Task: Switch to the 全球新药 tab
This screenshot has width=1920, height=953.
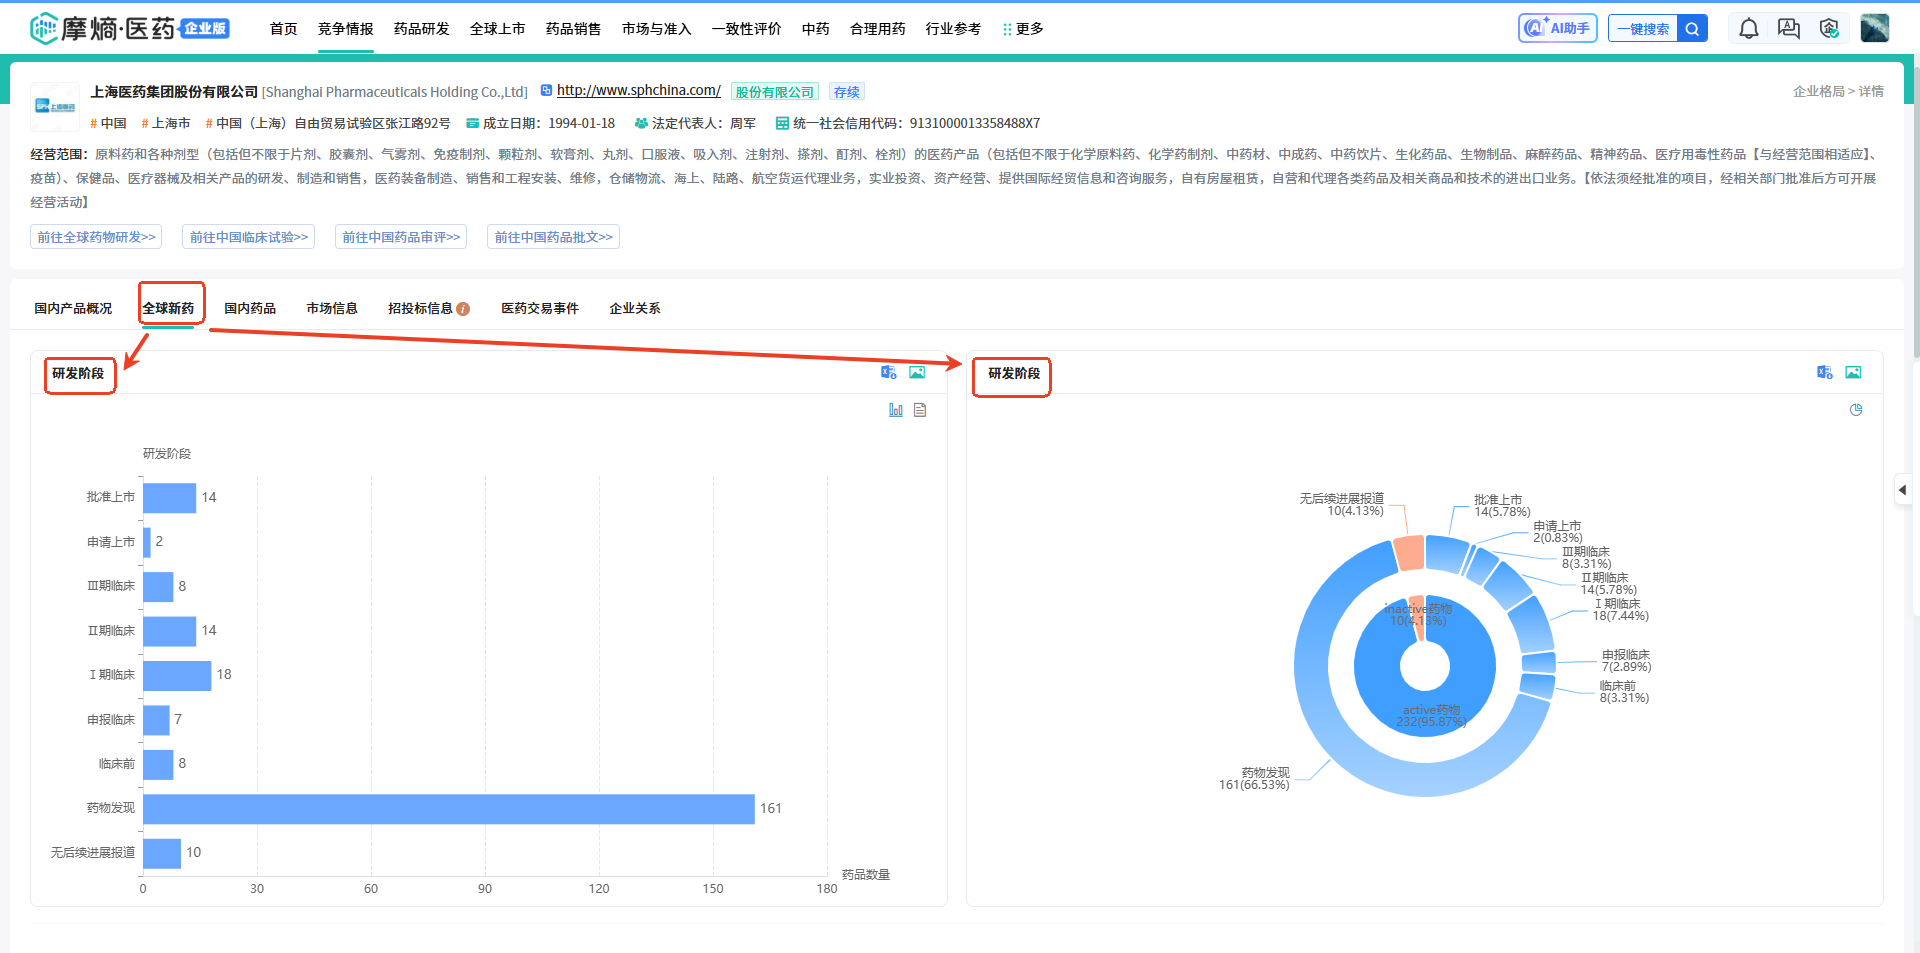Action: pos(168,308)
